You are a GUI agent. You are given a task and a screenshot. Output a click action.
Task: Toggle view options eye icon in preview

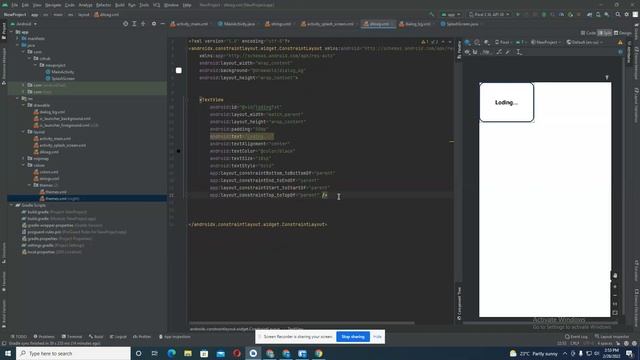point(467,52)
